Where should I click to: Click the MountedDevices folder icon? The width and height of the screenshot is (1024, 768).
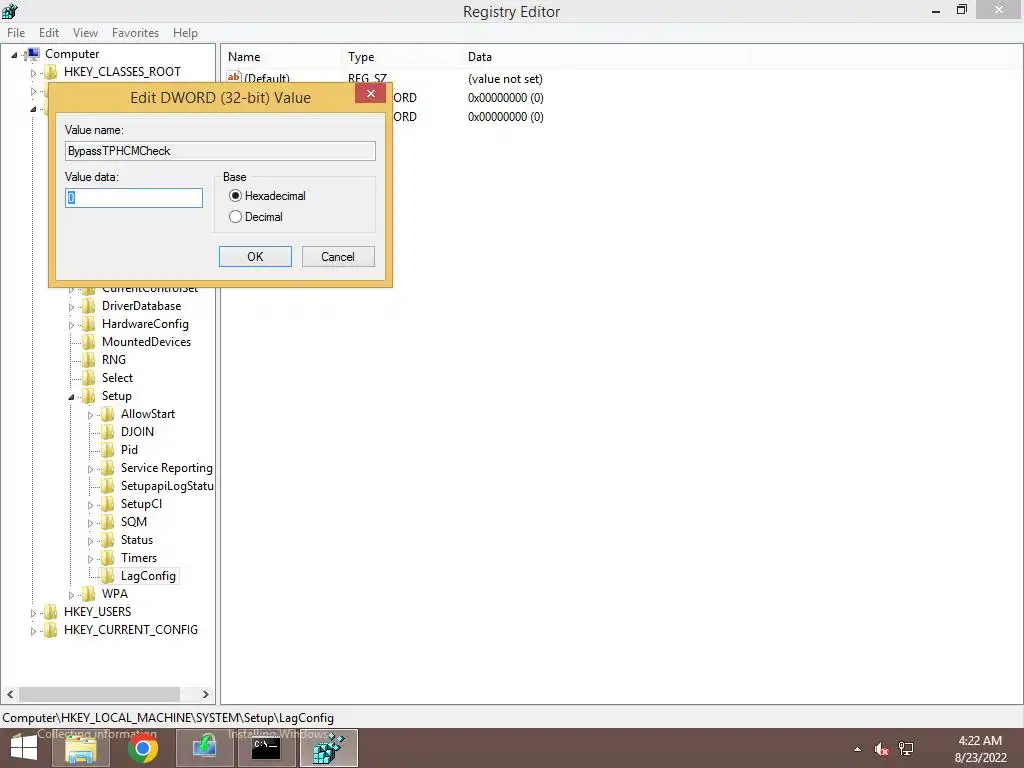88,342
